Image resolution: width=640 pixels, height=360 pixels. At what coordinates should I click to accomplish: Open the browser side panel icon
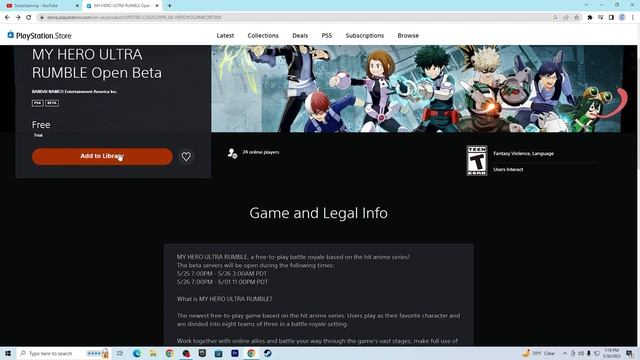tap(611, 17)
